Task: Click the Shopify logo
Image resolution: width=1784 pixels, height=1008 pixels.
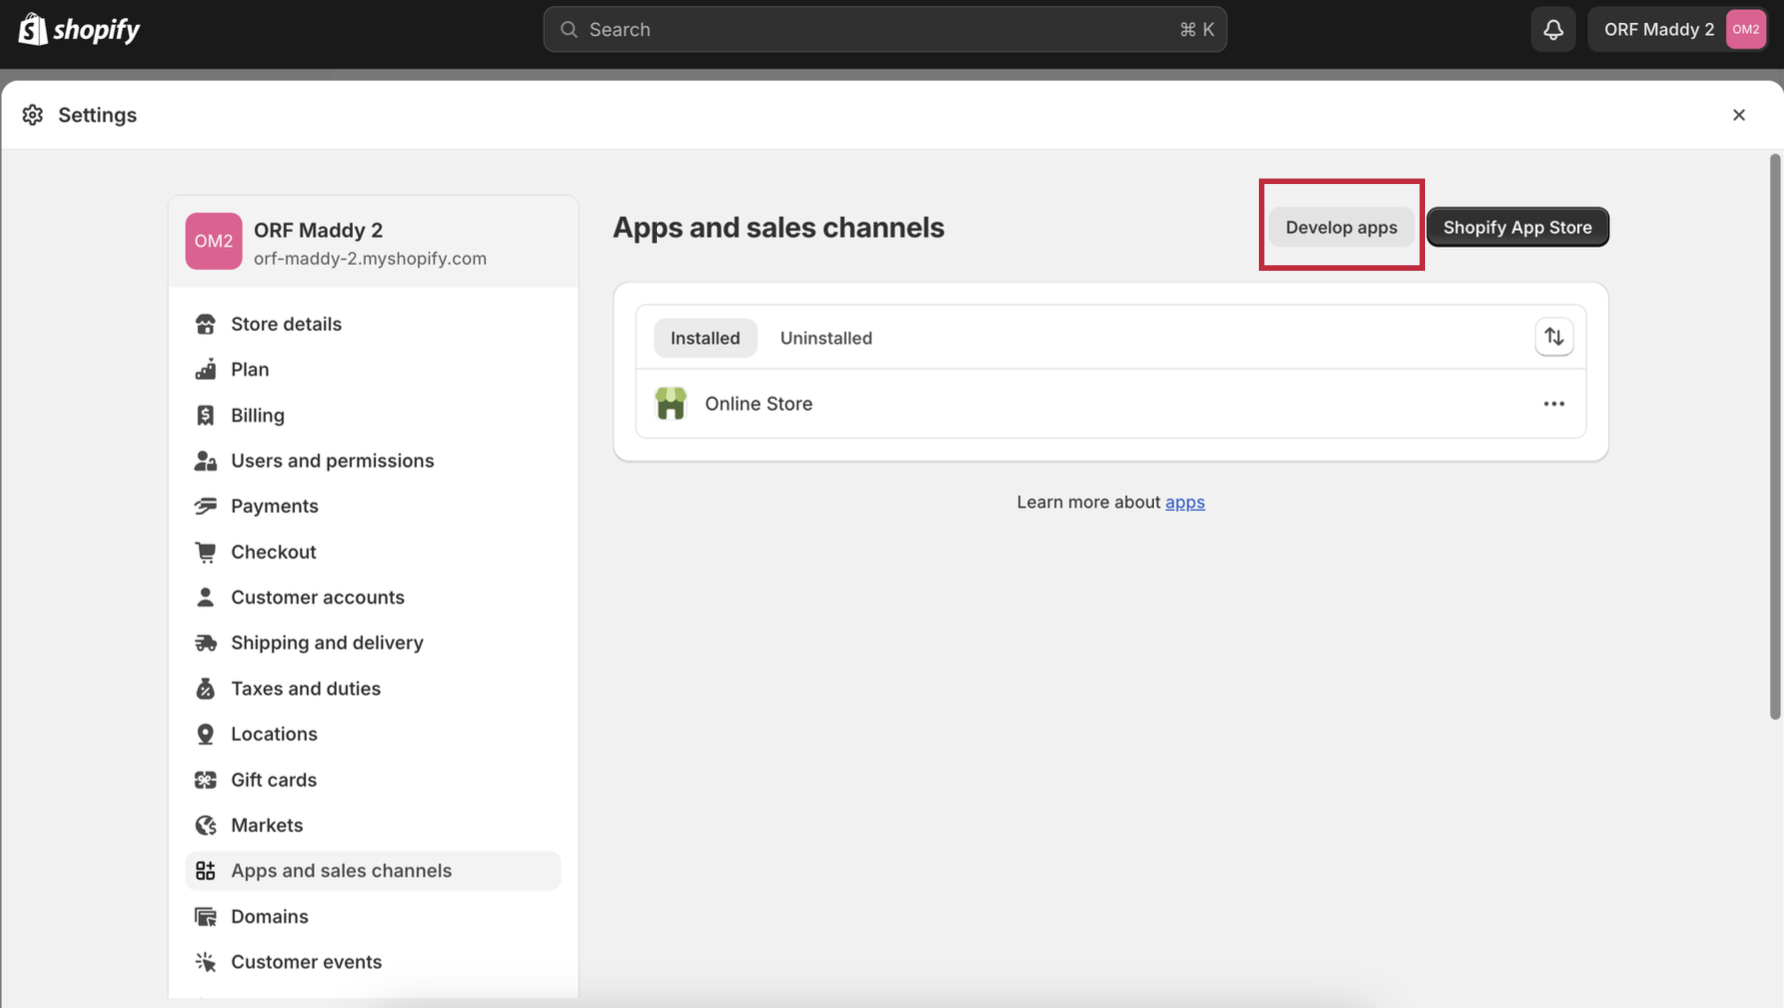Action: click(x=79, y=29)
